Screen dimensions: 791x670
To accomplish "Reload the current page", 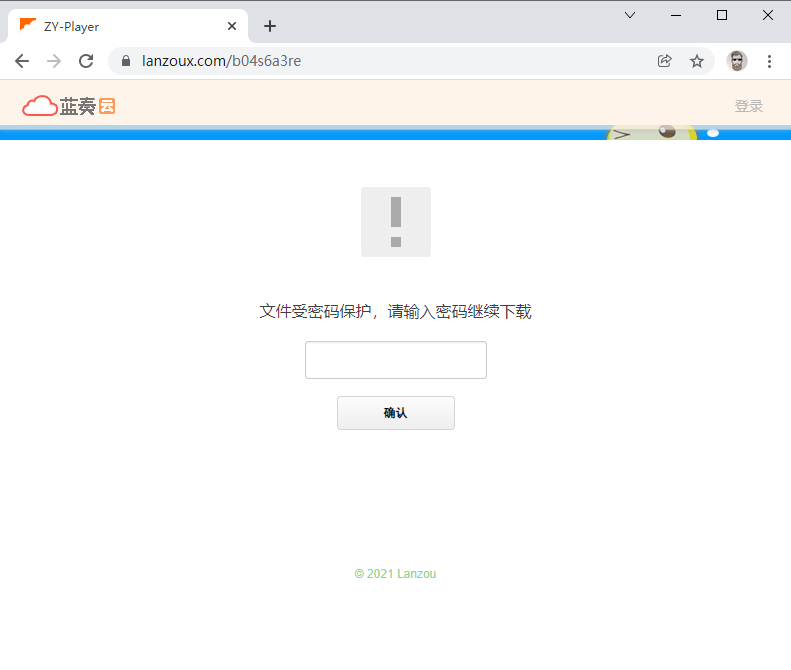I will pyautogui.click(x=86, y=61).
